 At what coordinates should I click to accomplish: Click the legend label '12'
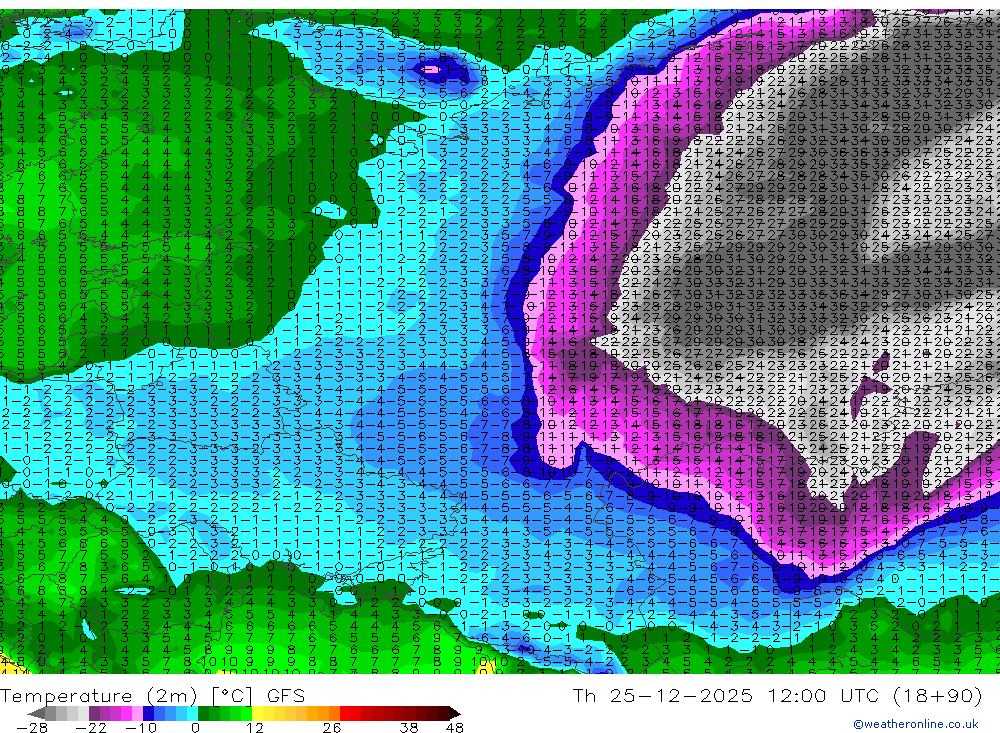[254, 728]
